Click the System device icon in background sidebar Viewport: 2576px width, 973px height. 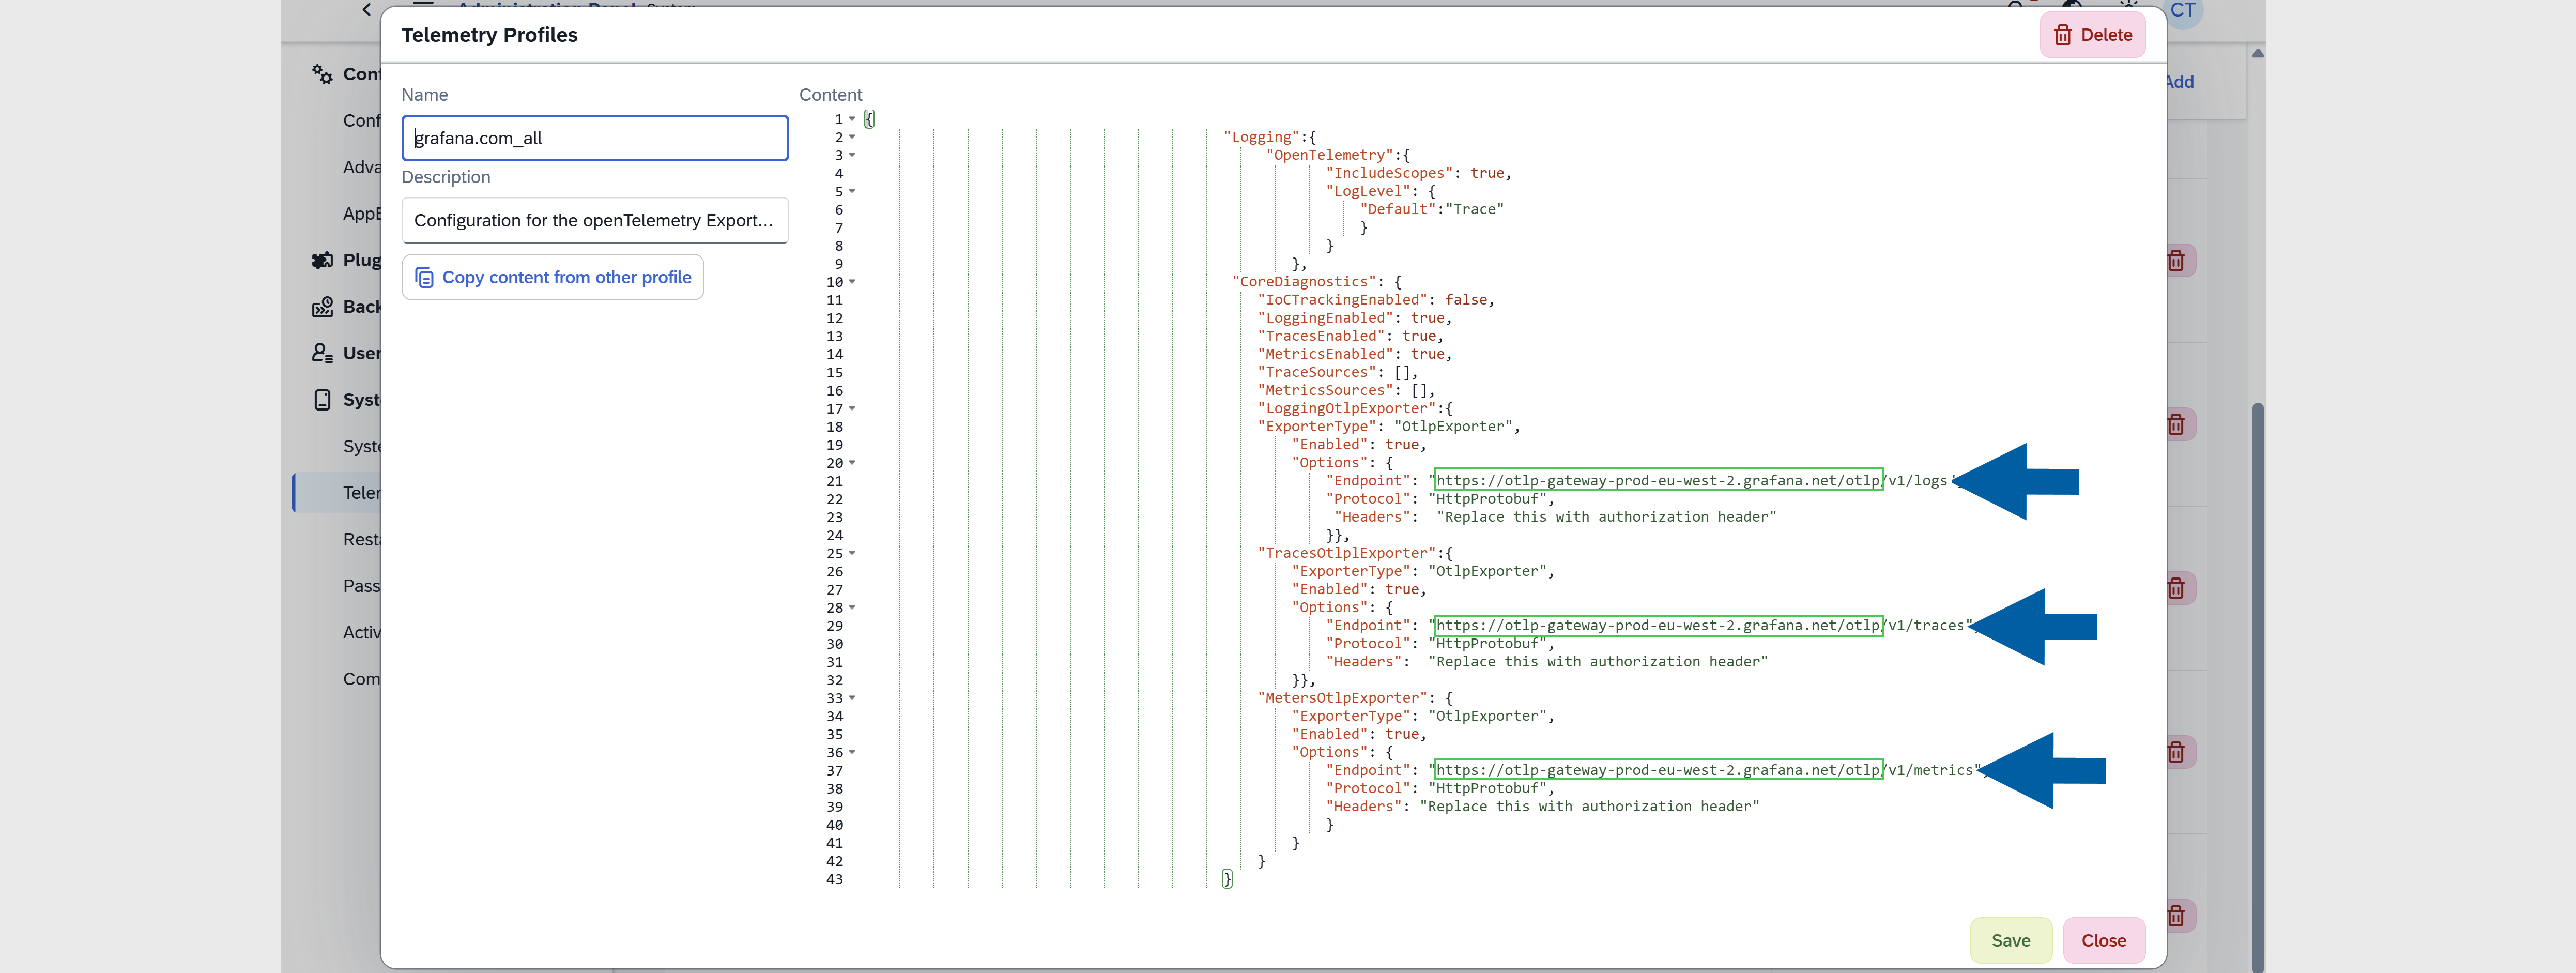point(322,400)
